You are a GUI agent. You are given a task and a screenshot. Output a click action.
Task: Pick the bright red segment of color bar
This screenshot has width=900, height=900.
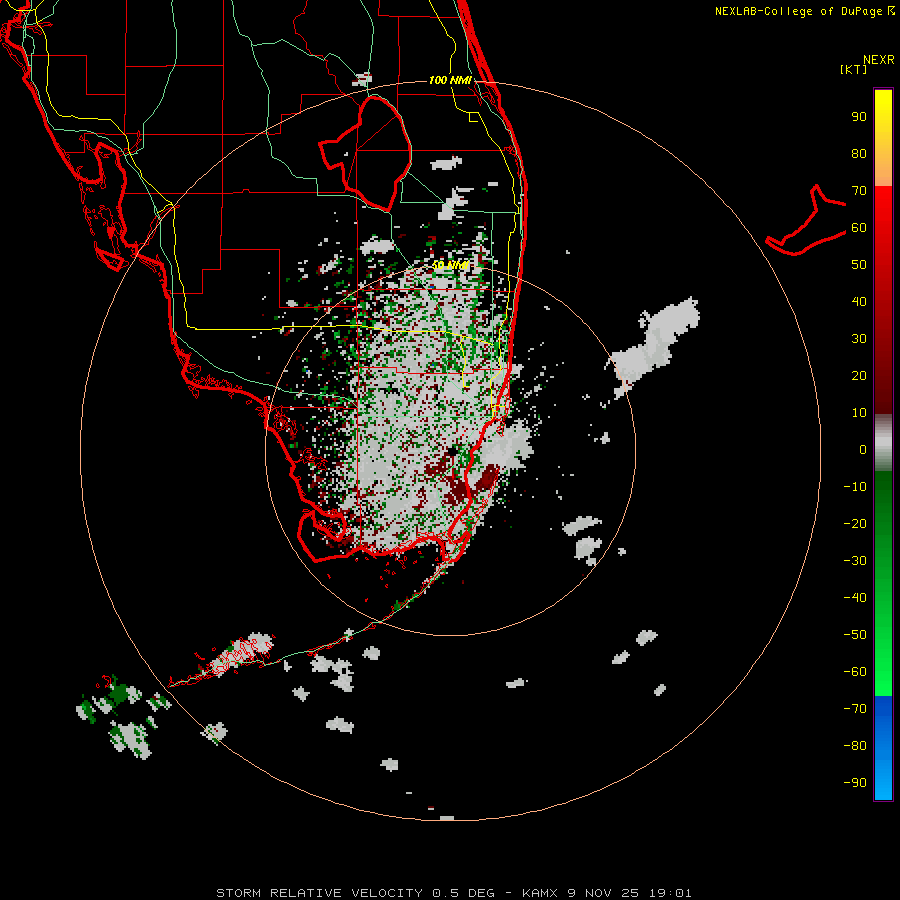tap(883, 210)
